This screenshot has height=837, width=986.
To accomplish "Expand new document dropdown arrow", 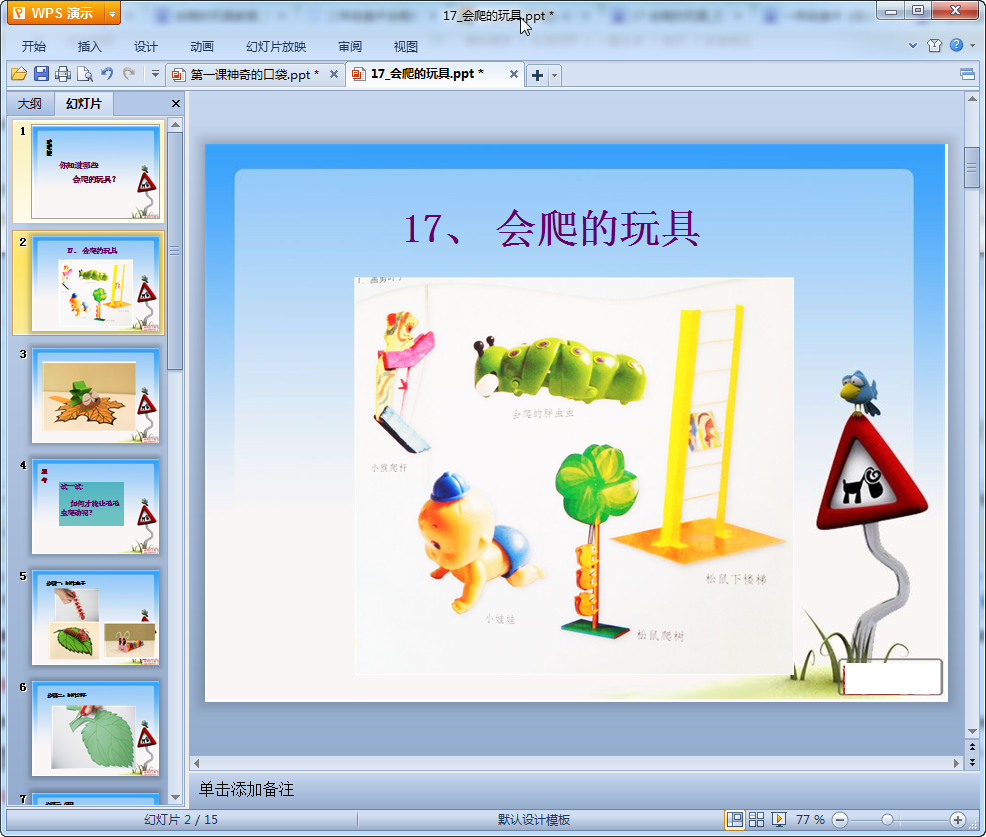I will tap(555, 75).
